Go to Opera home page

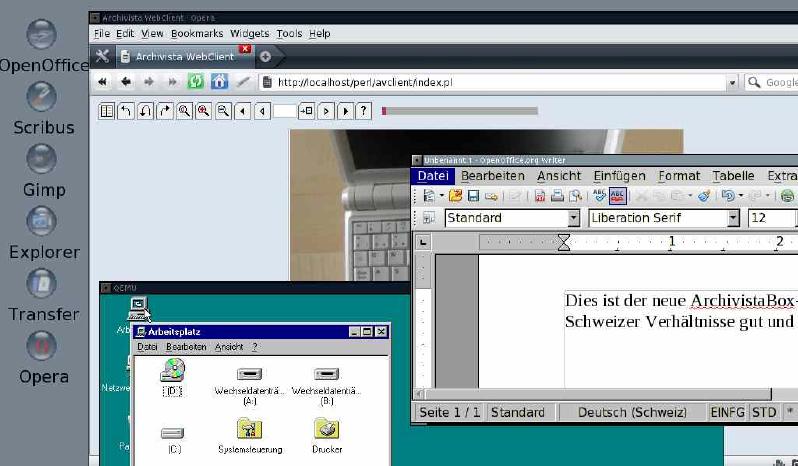(219, 82)
